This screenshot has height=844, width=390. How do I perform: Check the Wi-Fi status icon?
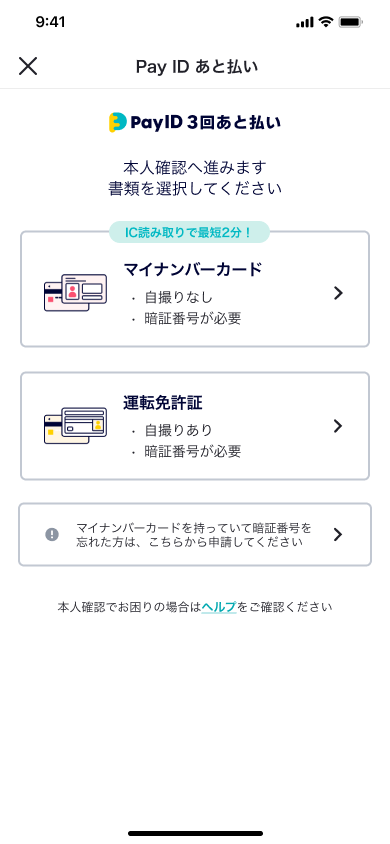[325, 22]
